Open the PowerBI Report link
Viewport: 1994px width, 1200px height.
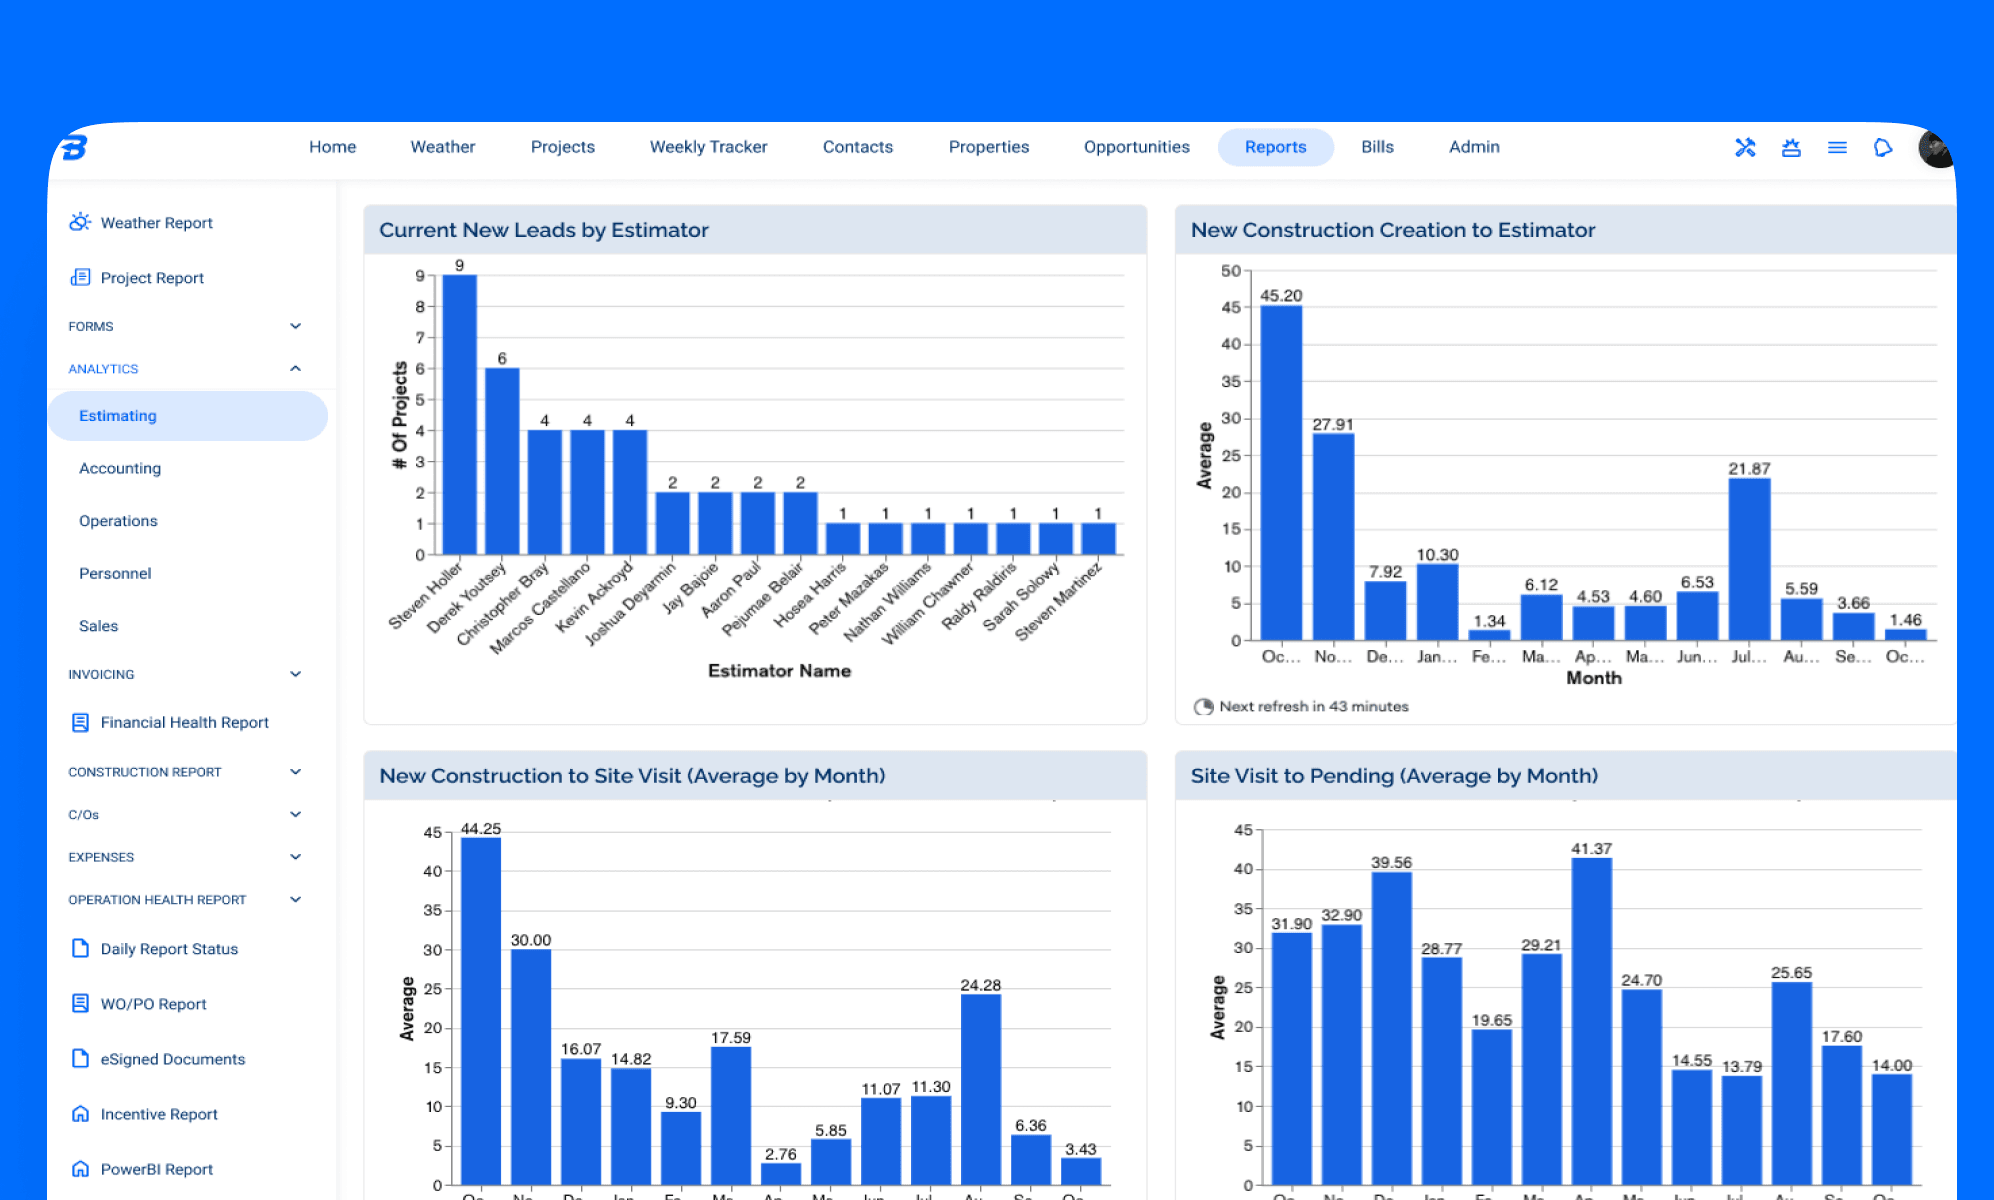click(156, 1168)
